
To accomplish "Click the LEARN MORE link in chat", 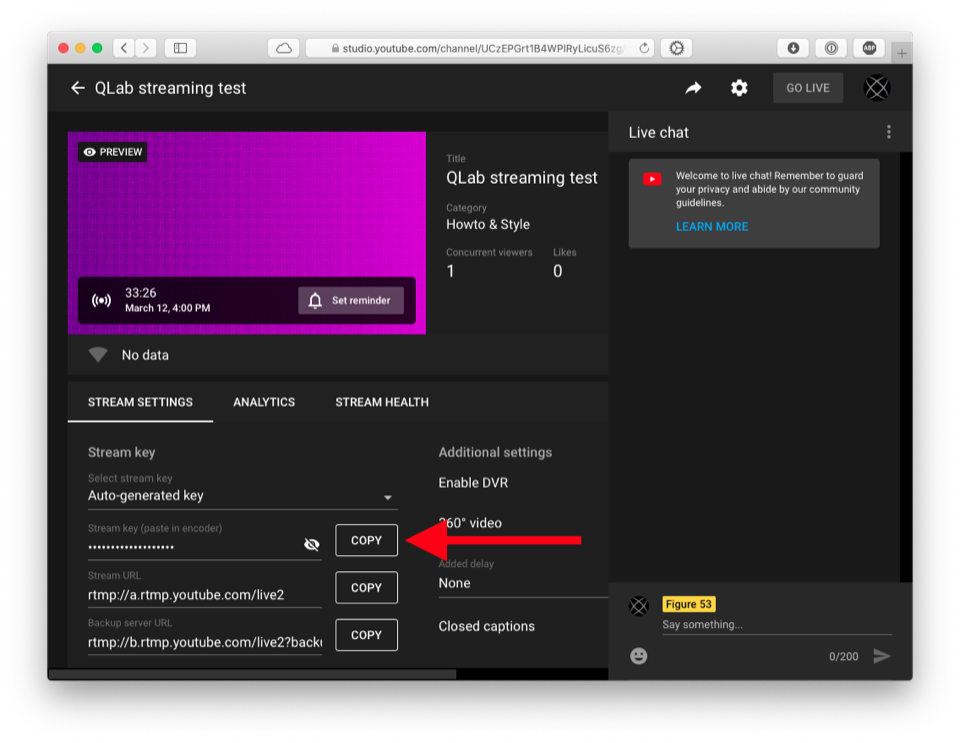I will 712,227.
